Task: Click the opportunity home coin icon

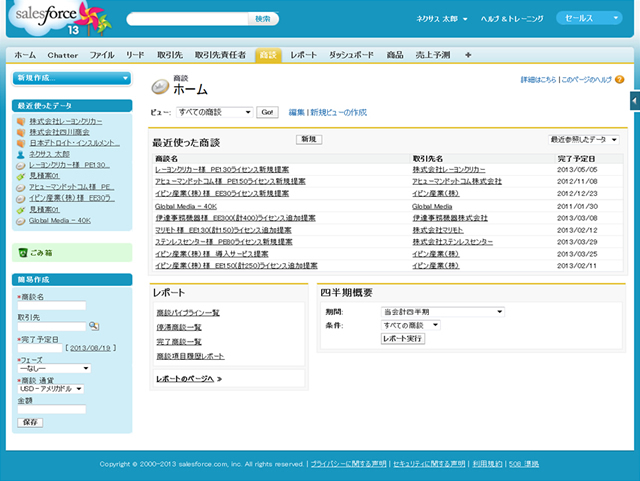Action: tap(160, 87)
